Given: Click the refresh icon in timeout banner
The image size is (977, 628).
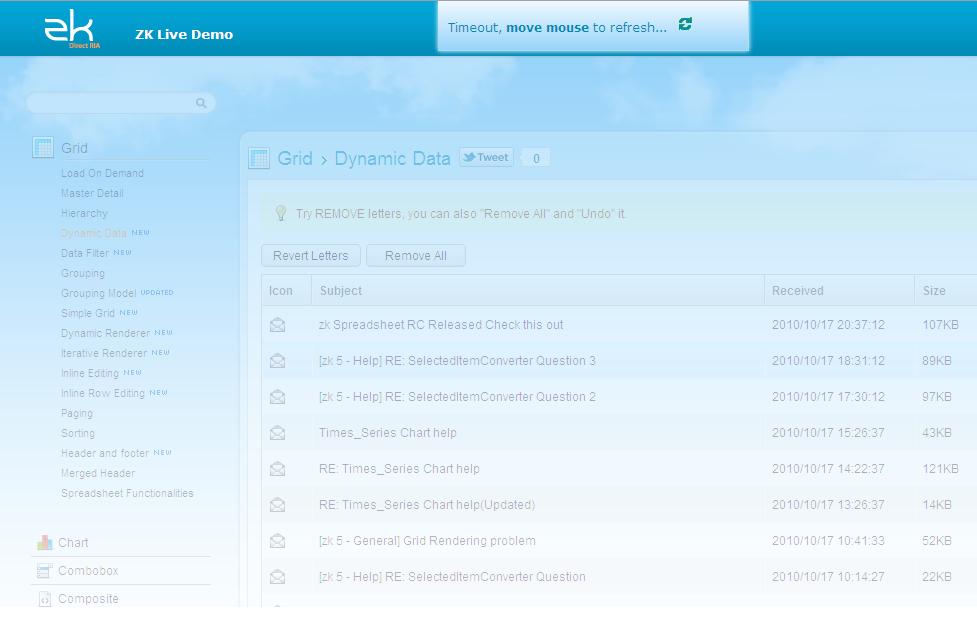Looking at the screenshot, I should [x=685, y=24].
